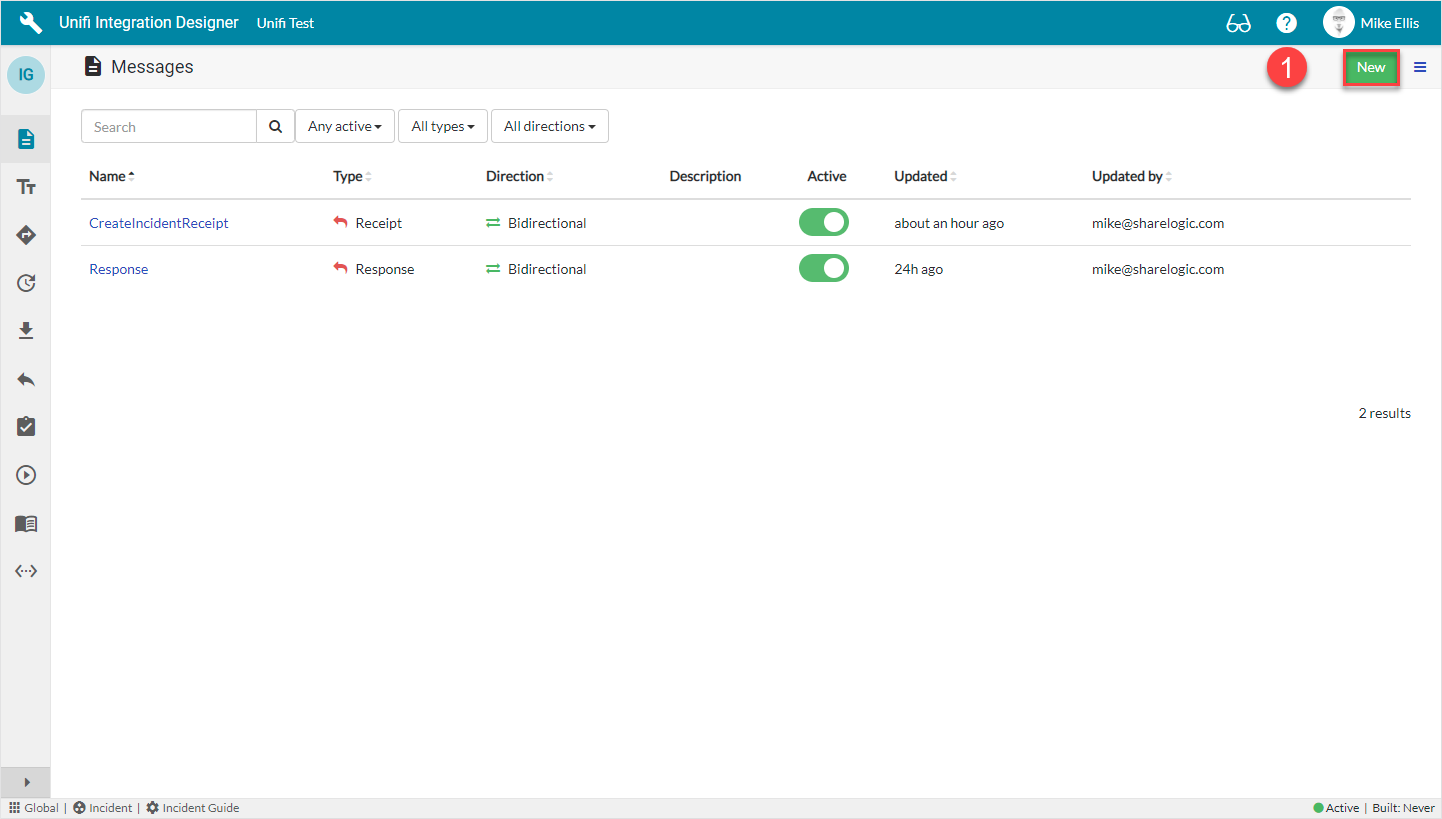Click into the Search input field

[x=169, y=127]
